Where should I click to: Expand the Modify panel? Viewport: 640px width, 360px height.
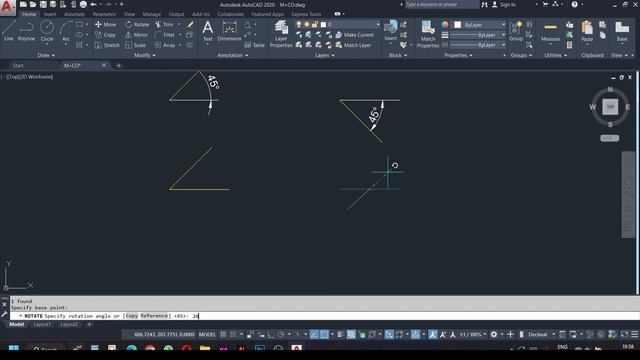pos(144,55)
